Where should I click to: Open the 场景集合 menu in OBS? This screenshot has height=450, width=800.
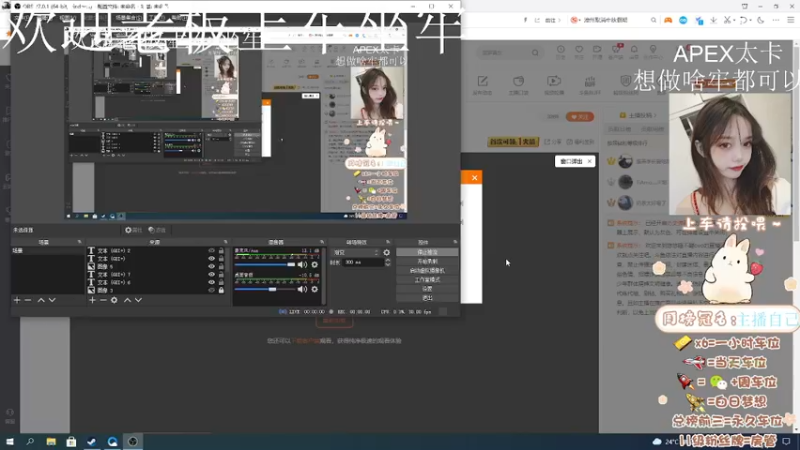click(x=128, y=17)
